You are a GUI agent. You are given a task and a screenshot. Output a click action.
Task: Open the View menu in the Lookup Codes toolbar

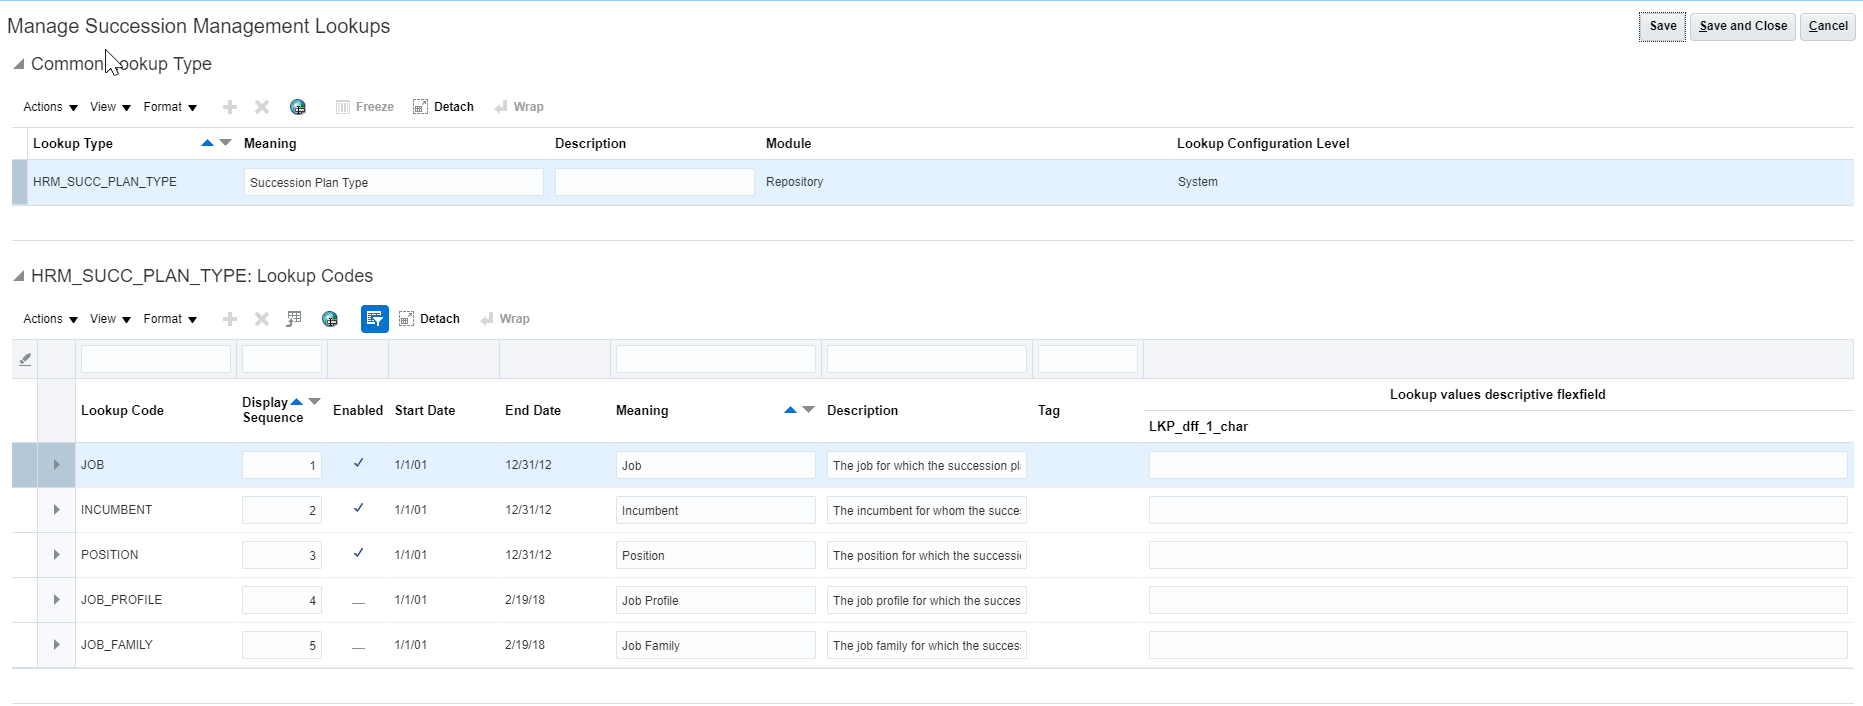pyautogui.click(x=110, y=319)
